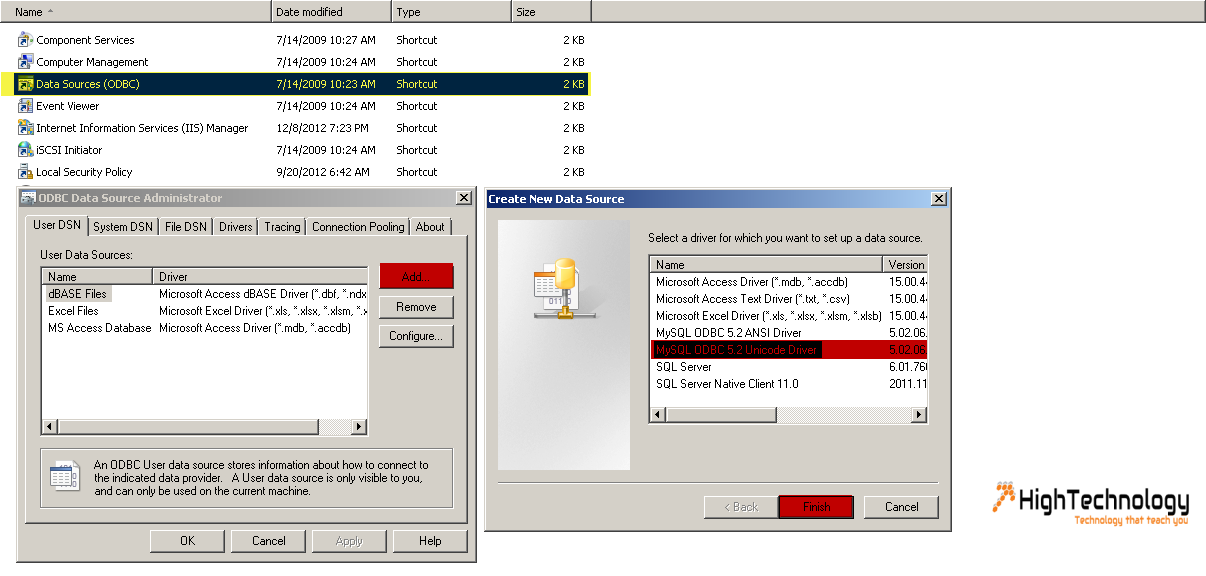Click the Local Security Policy shortcut icon
1206x576 pixels.
[x=26, y=172]
